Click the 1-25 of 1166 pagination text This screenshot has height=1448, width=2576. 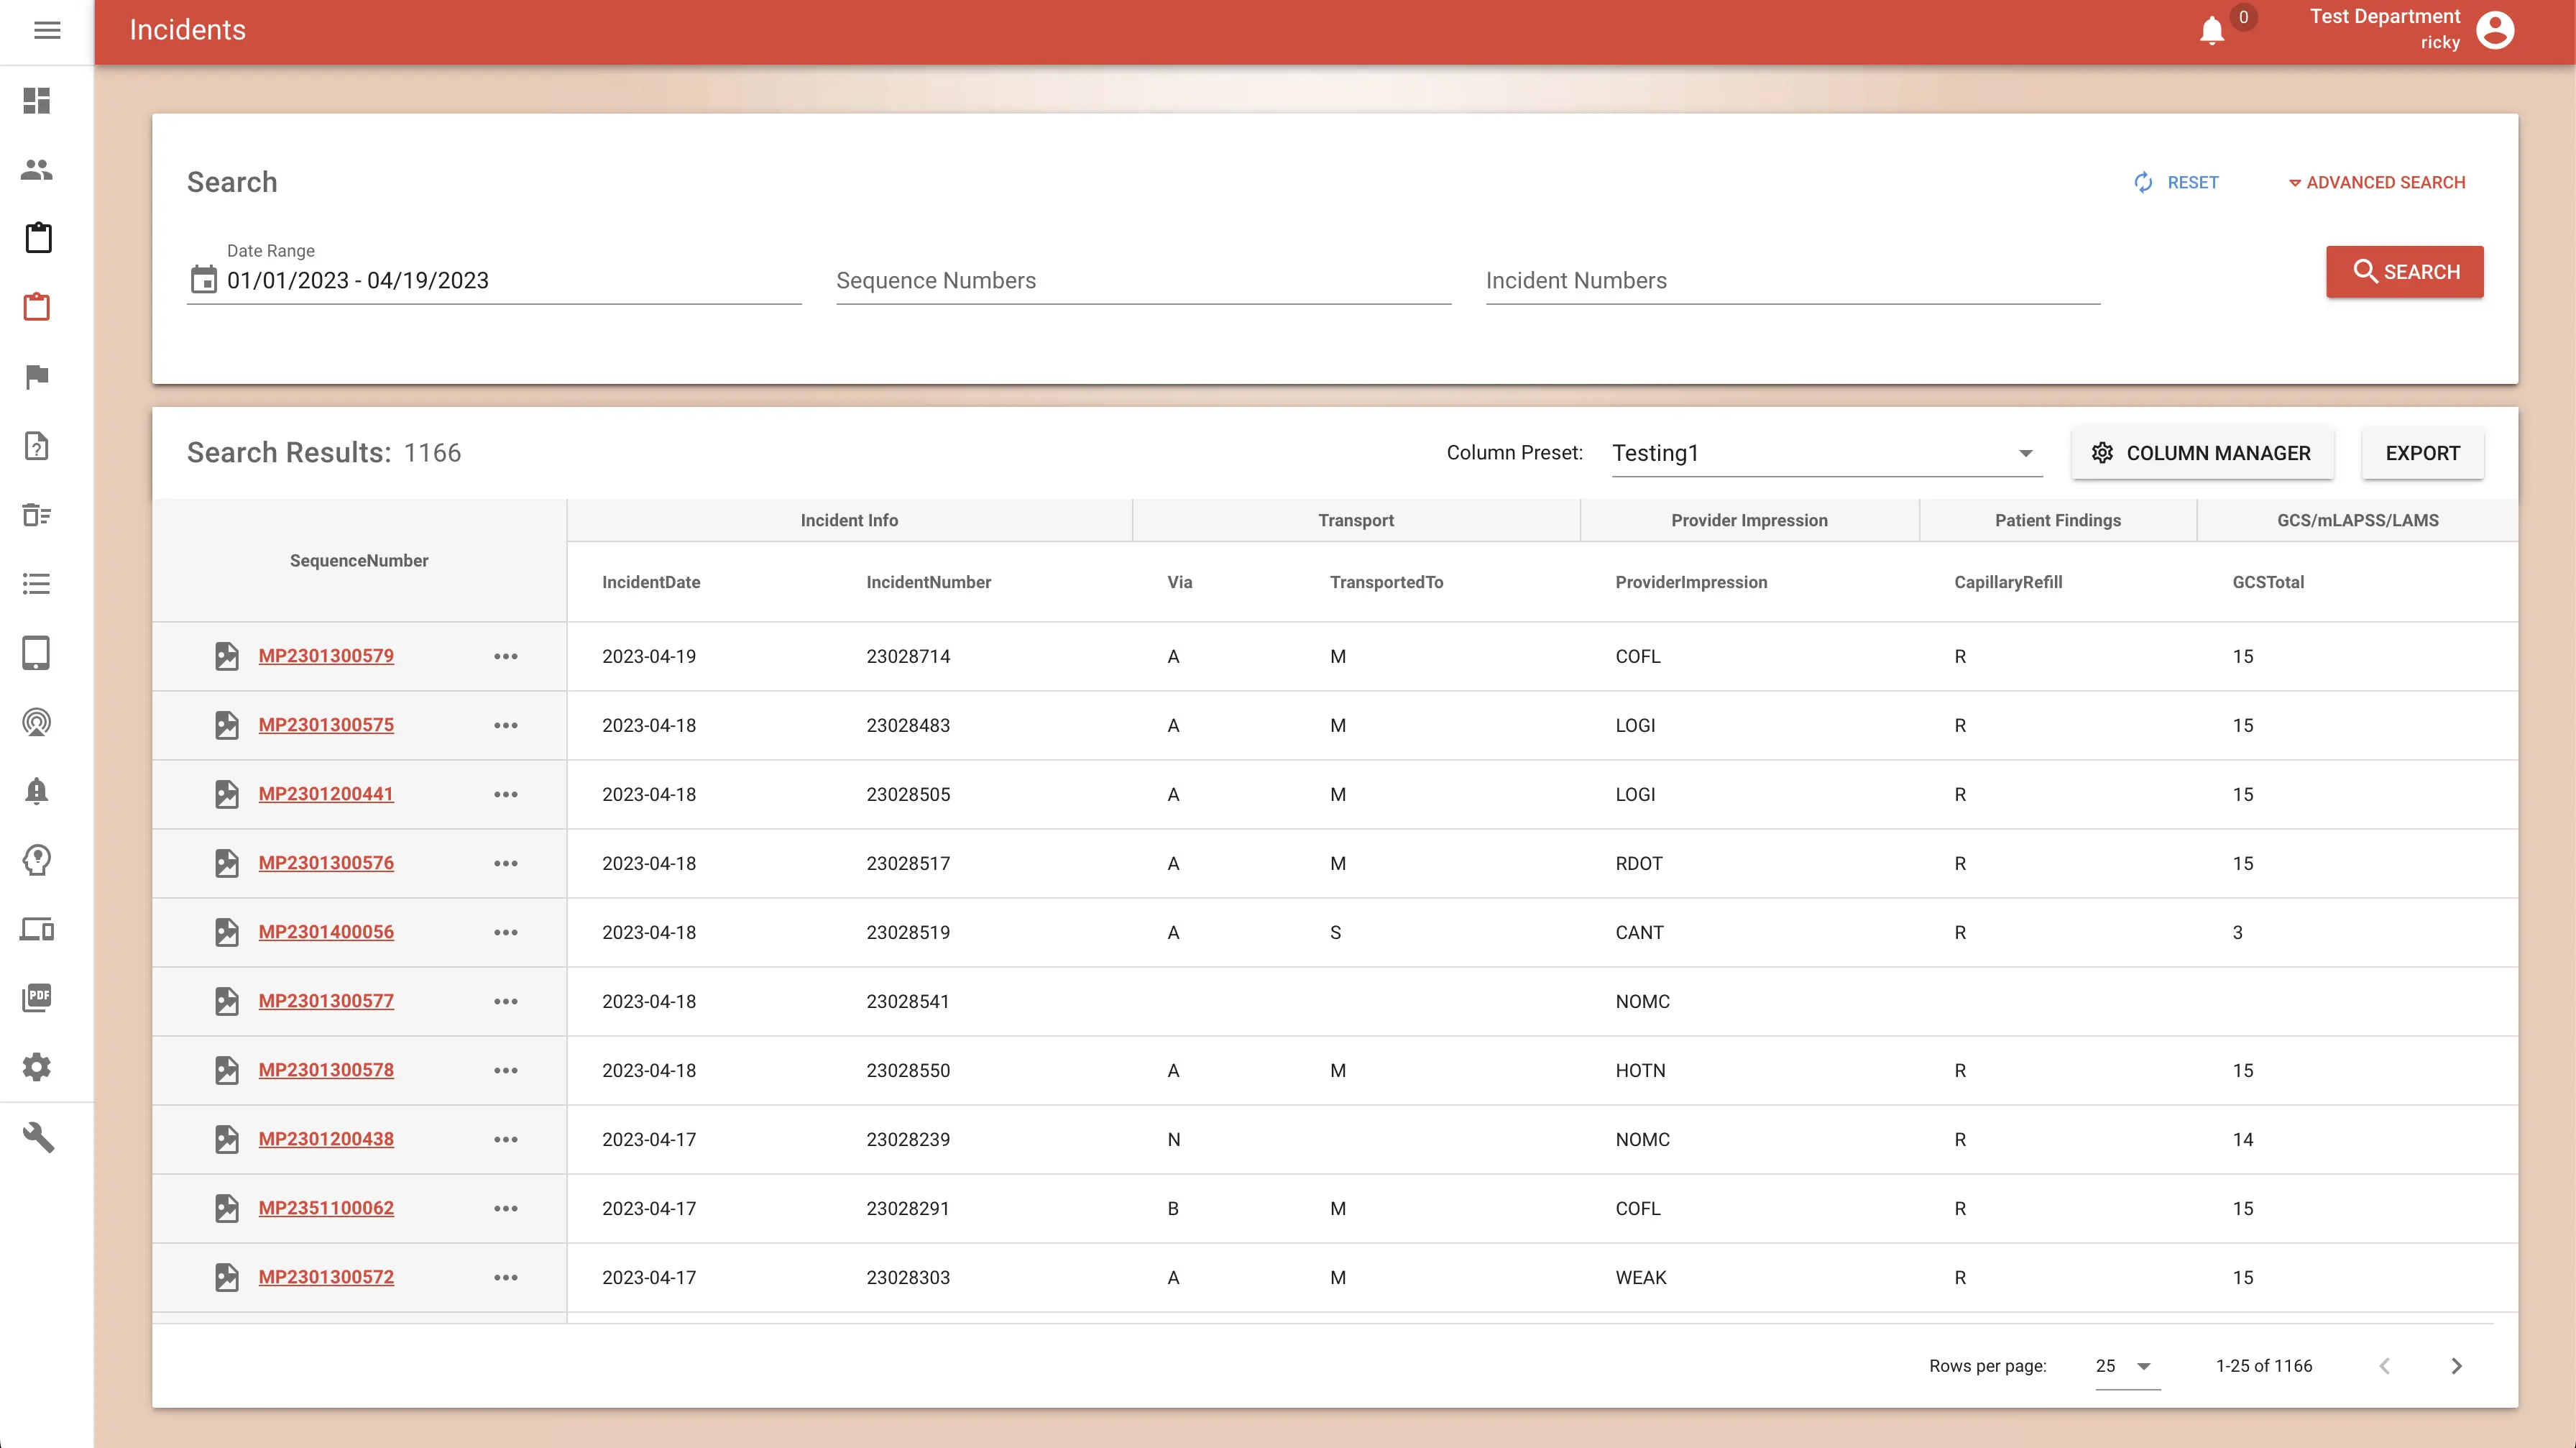[x=2264, y=1366]
